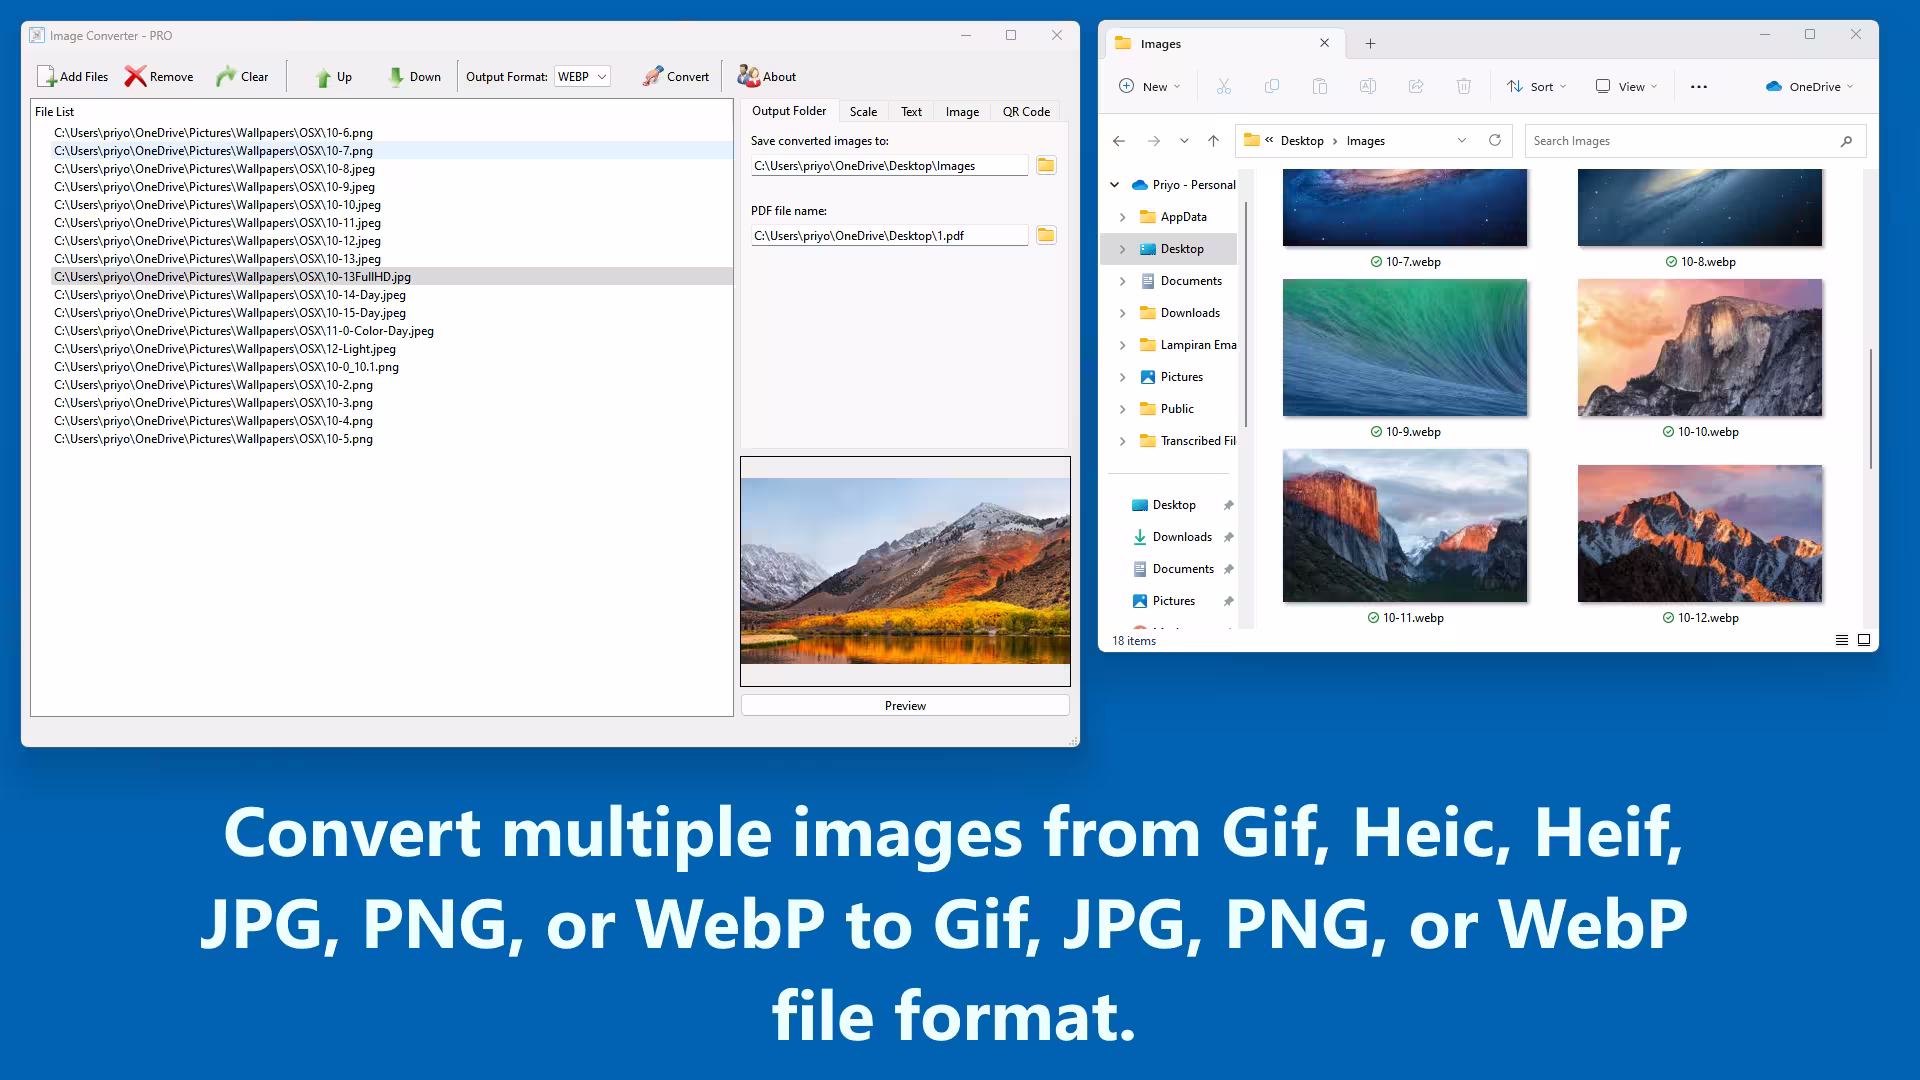This screenshot has width=1920, height=1080.
Task: Click the Cut icon in Explorer
Action: click(x=1224, y=86)
